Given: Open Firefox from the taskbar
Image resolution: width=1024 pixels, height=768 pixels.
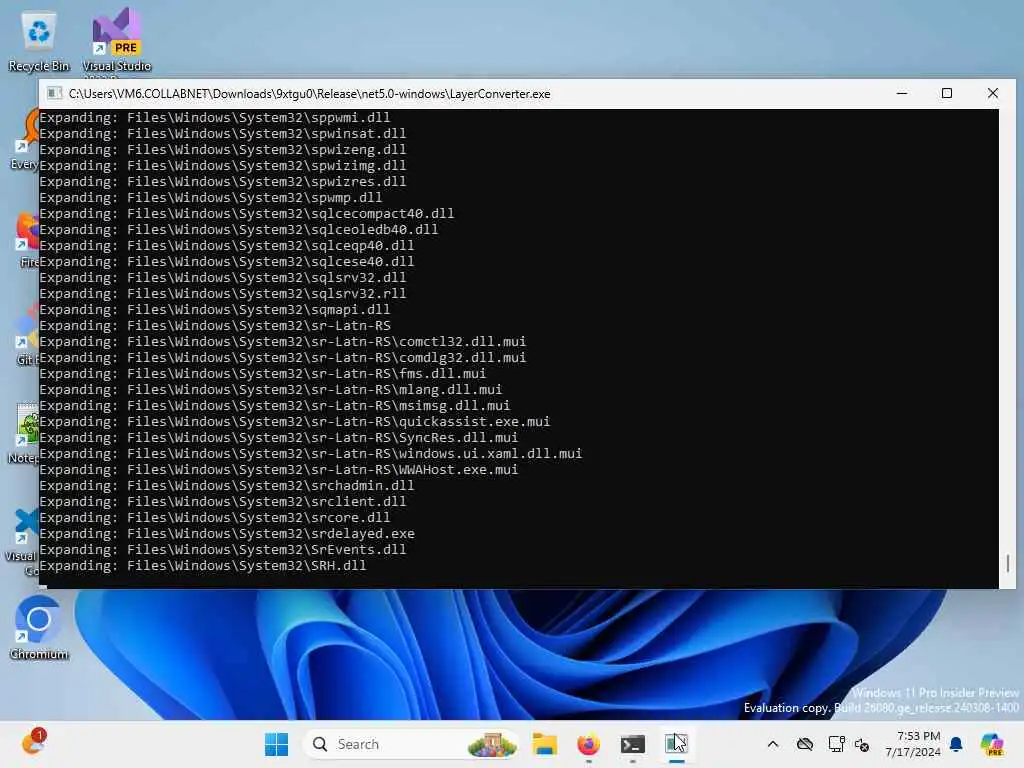Looking at the screenshot, I should point(588,744).
